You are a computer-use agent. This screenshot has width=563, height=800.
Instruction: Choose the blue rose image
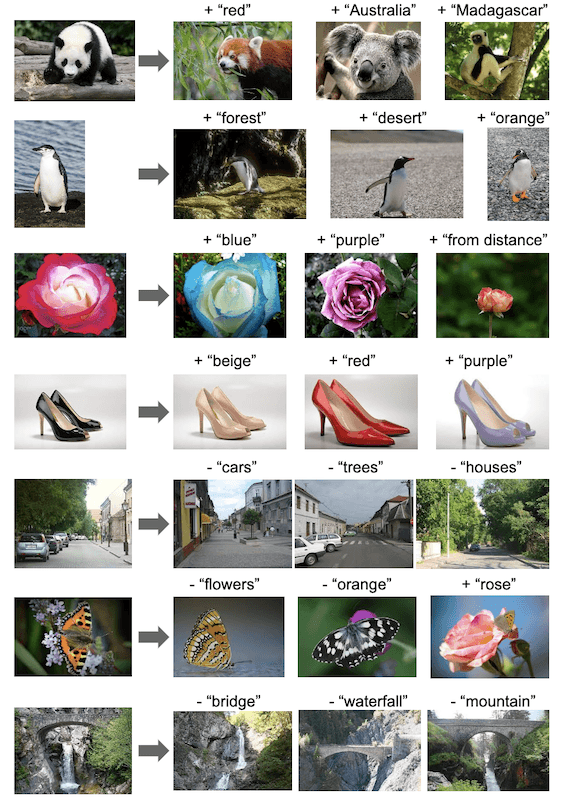(230, 295)
